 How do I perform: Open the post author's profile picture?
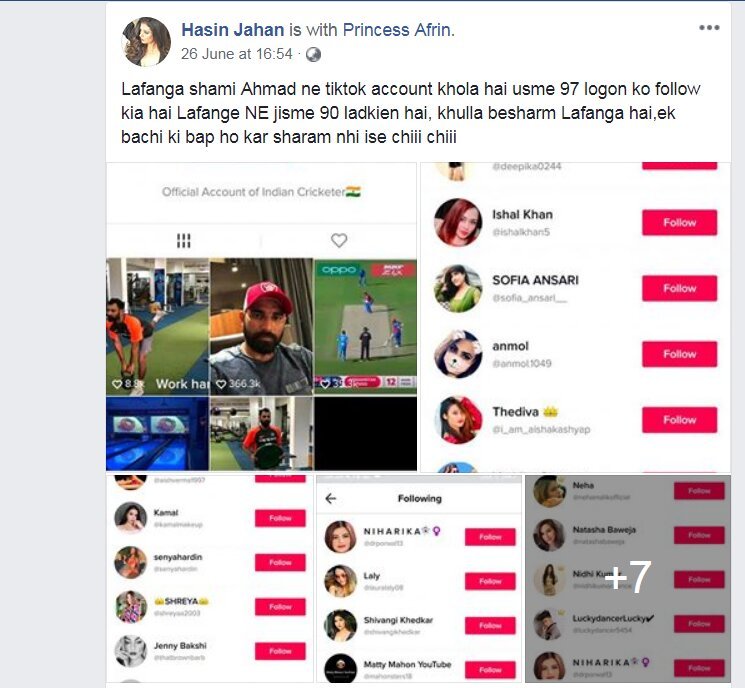point(146,42)
